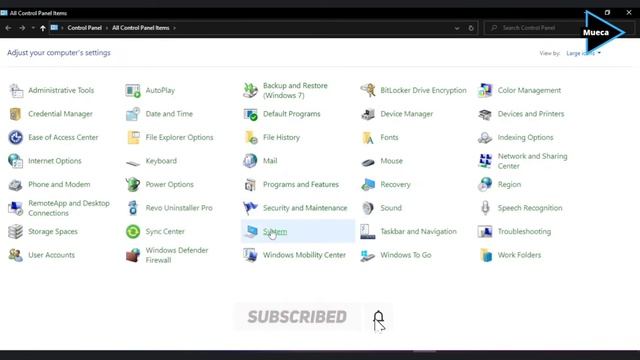
Task: Open the Region icon
Action: click(485, 184)
